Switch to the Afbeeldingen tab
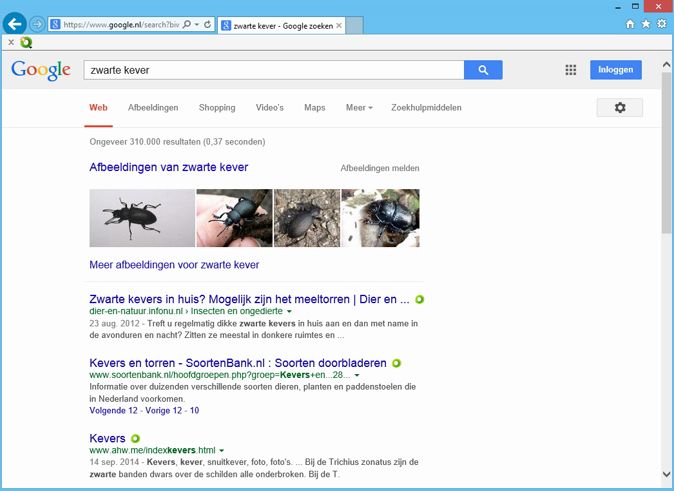The image size is (674, 491). pos(153,107)
